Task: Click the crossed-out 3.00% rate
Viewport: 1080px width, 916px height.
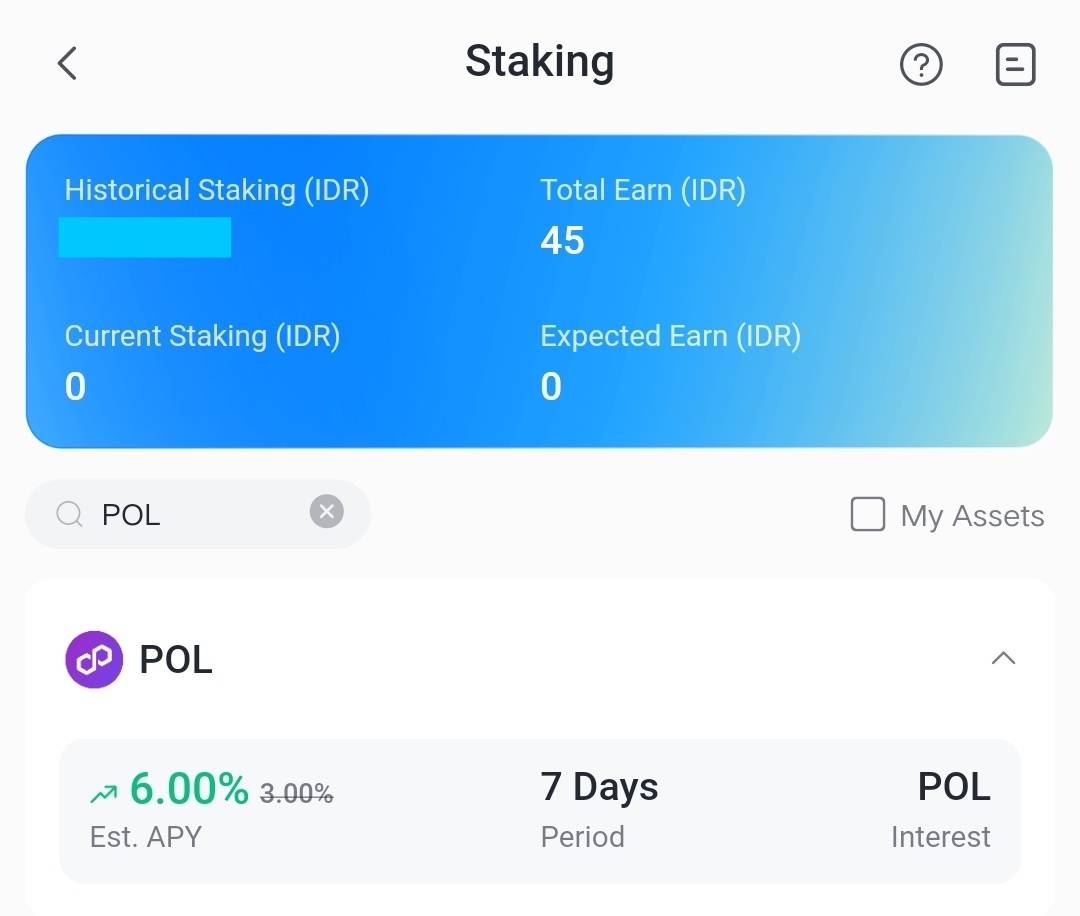Action: pos(296,794)
